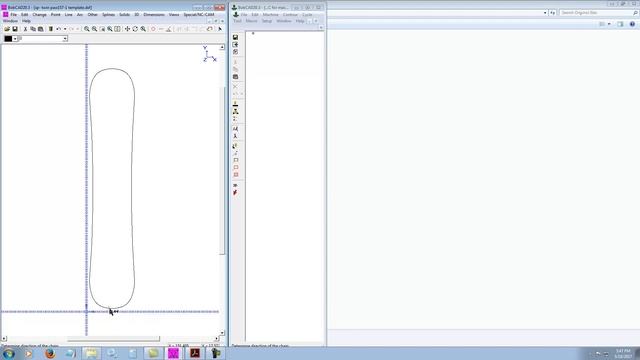Click the Zoom out magnifier icon
640x360 pixels.
tap(94, 29)
